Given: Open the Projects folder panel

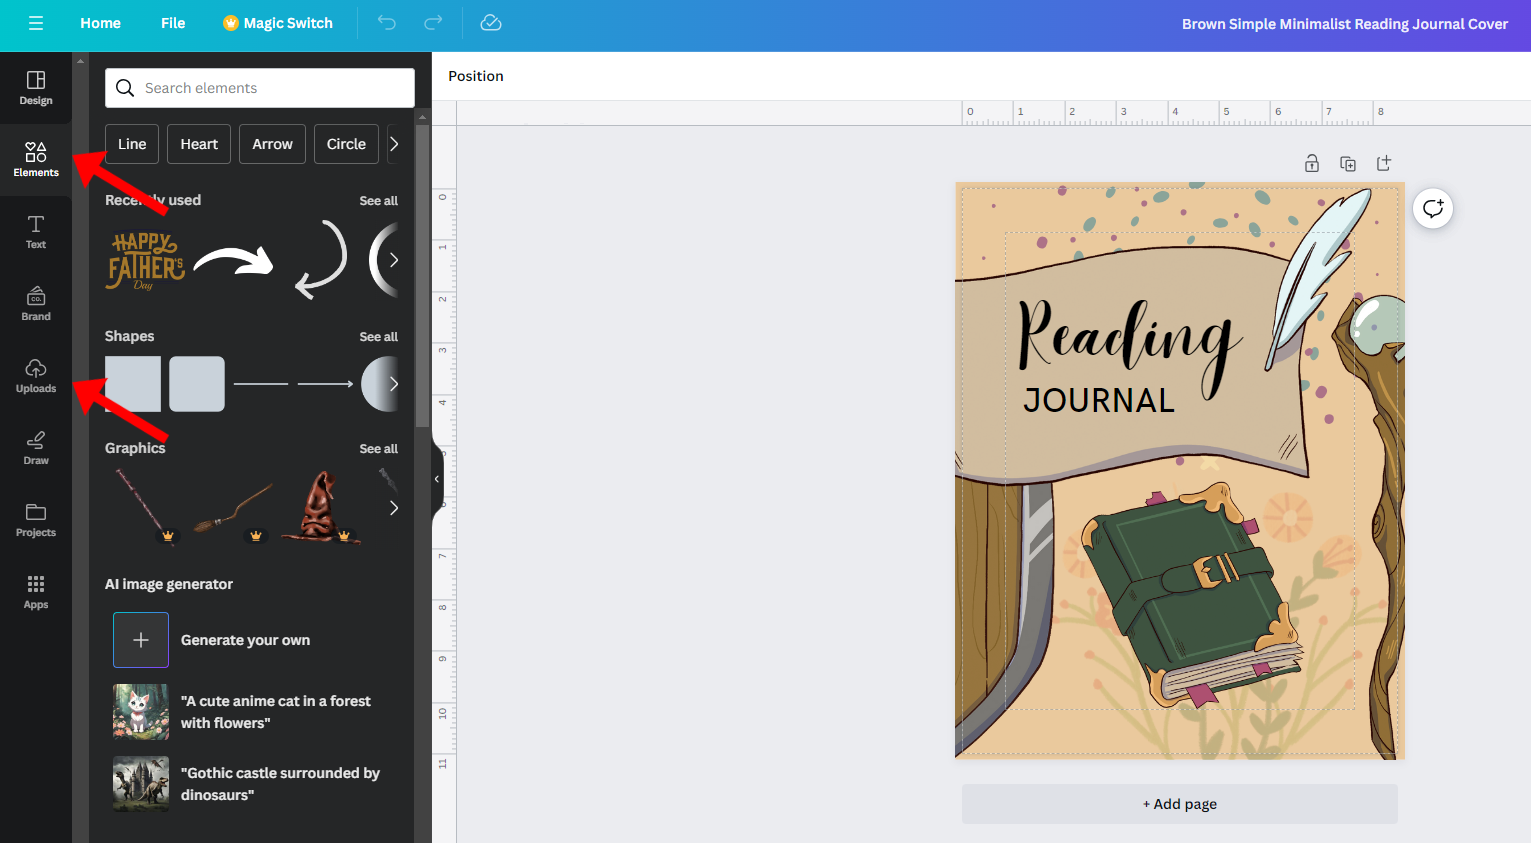Looking at the screenshot, I should pyautogui.click(x=36, y=520).
